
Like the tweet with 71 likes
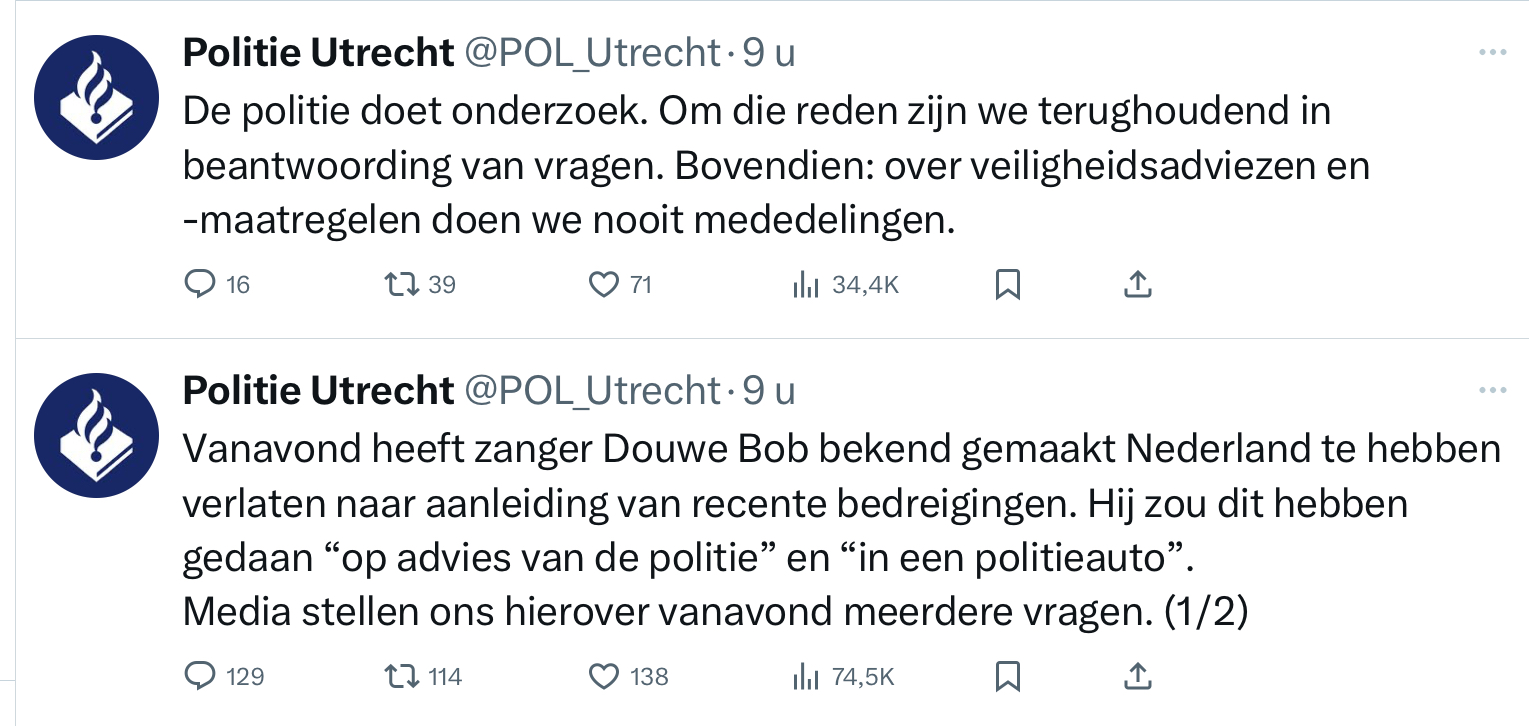pyautogui.click(x=604, y=285)
